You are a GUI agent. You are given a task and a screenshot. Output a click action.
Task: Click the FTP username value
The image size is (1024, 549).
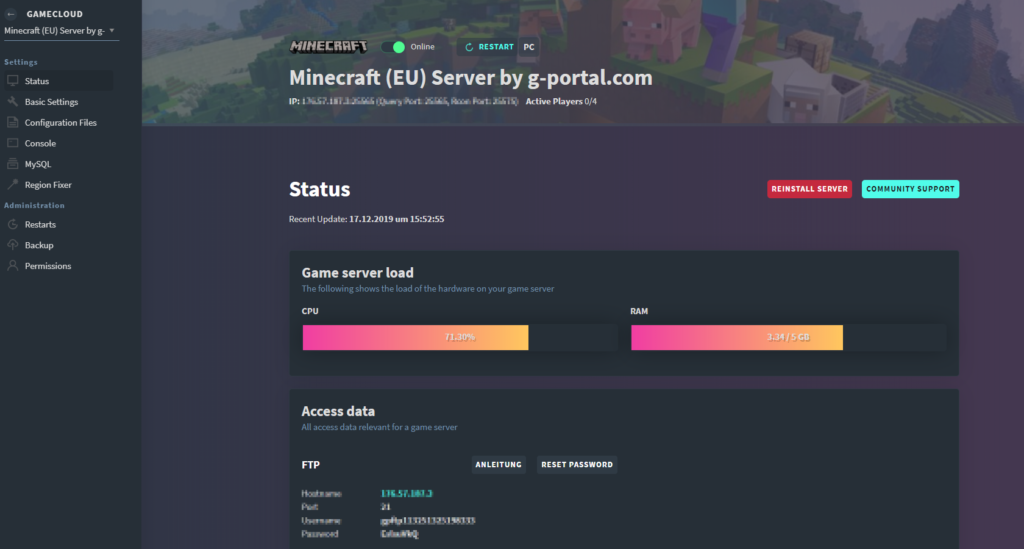click(x=428, y=520)
